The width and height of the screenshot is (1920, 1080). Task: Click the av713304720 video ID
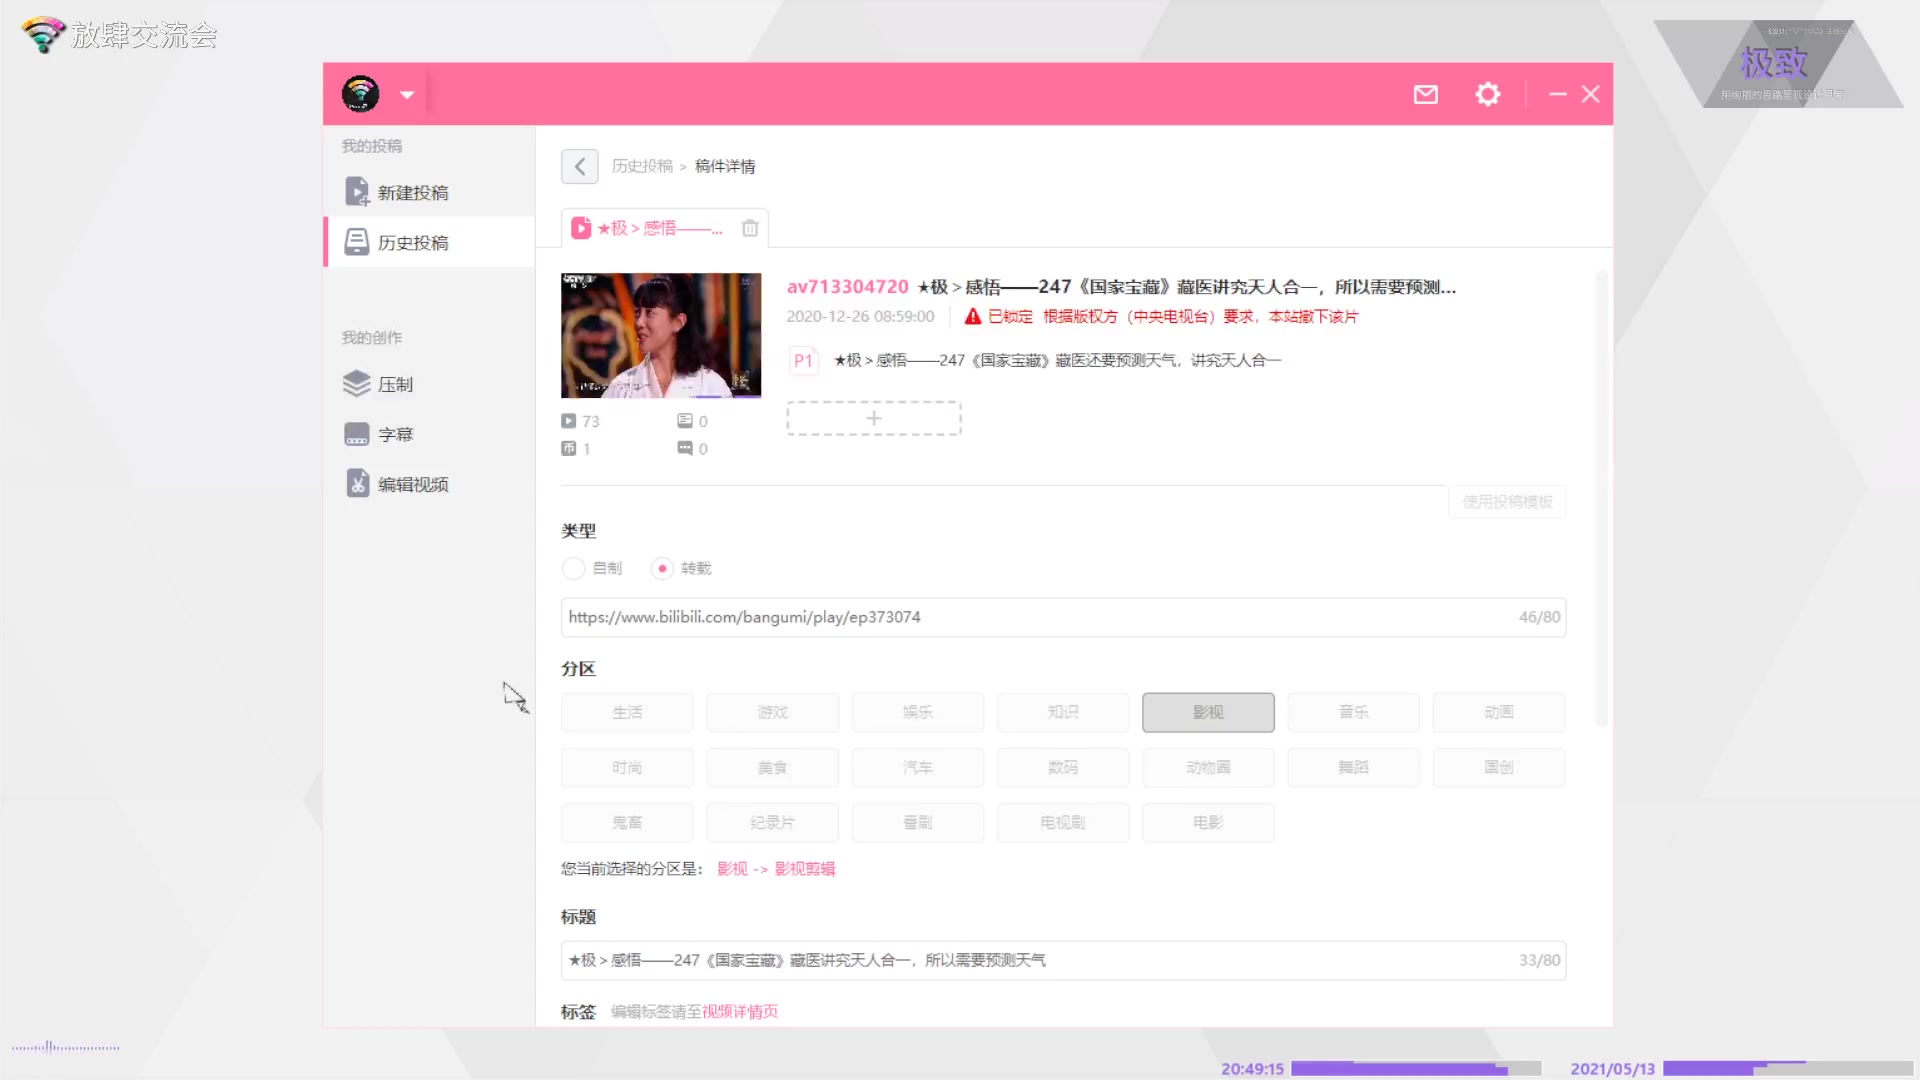click(x=847, y=287)
